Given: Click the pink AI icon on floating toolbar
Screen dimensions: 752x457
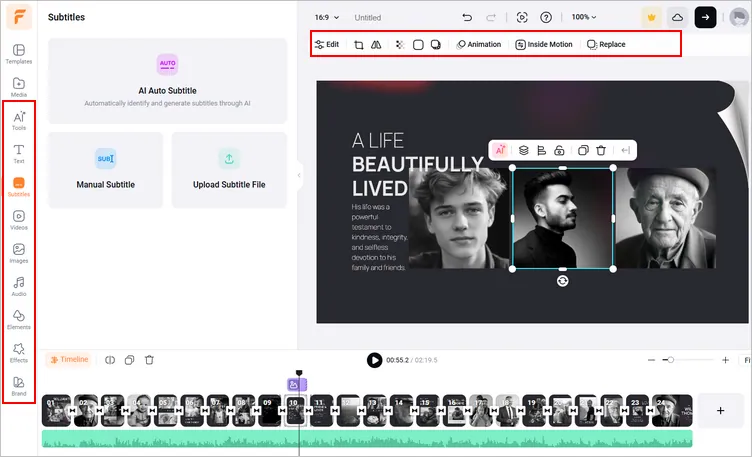Looking at the screenshot, I should tap(500, 151).
